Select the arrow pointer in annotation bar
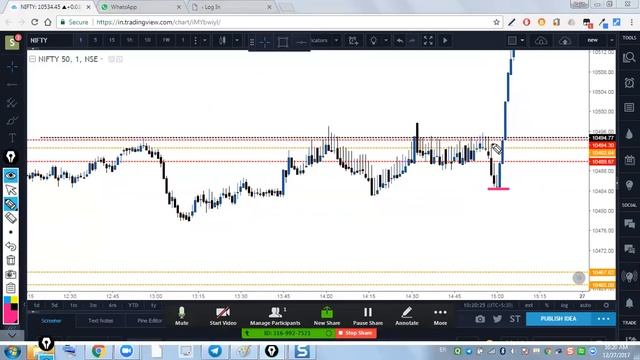Viewport: 640px width, 360px height. [x=11, y=190]
